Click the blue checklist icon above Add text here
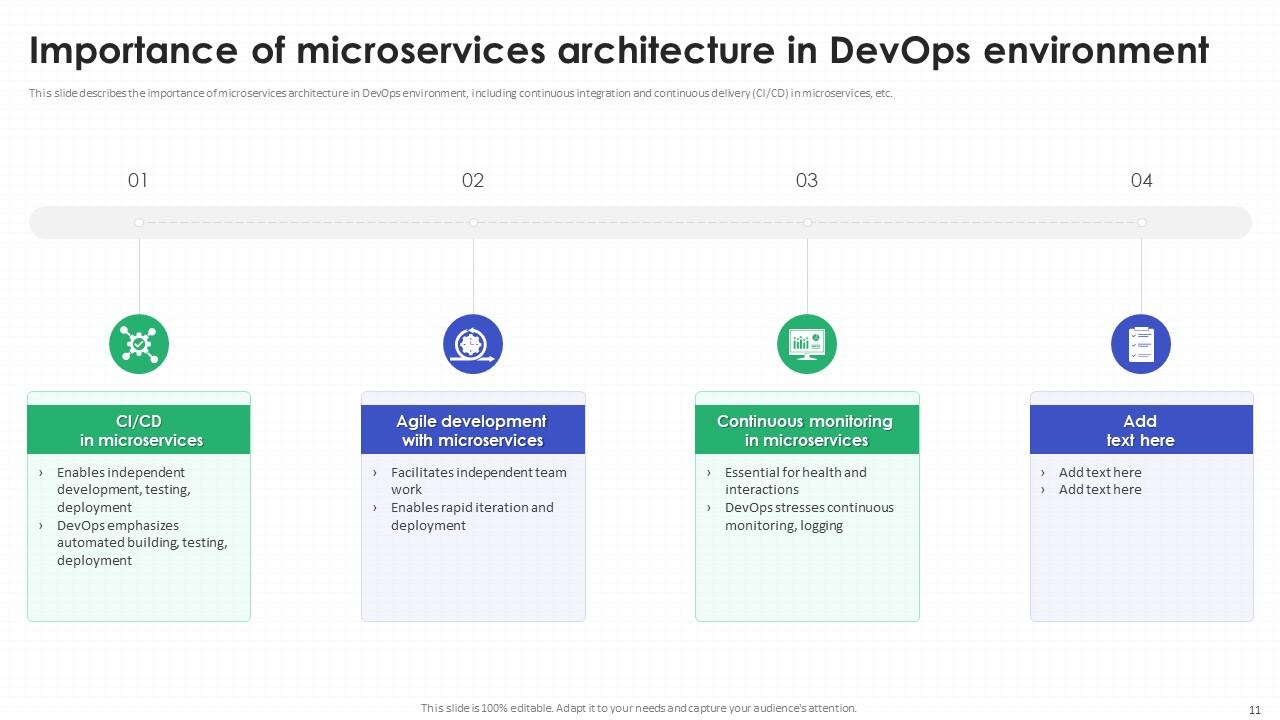1280x720 pixels. 1141,343
